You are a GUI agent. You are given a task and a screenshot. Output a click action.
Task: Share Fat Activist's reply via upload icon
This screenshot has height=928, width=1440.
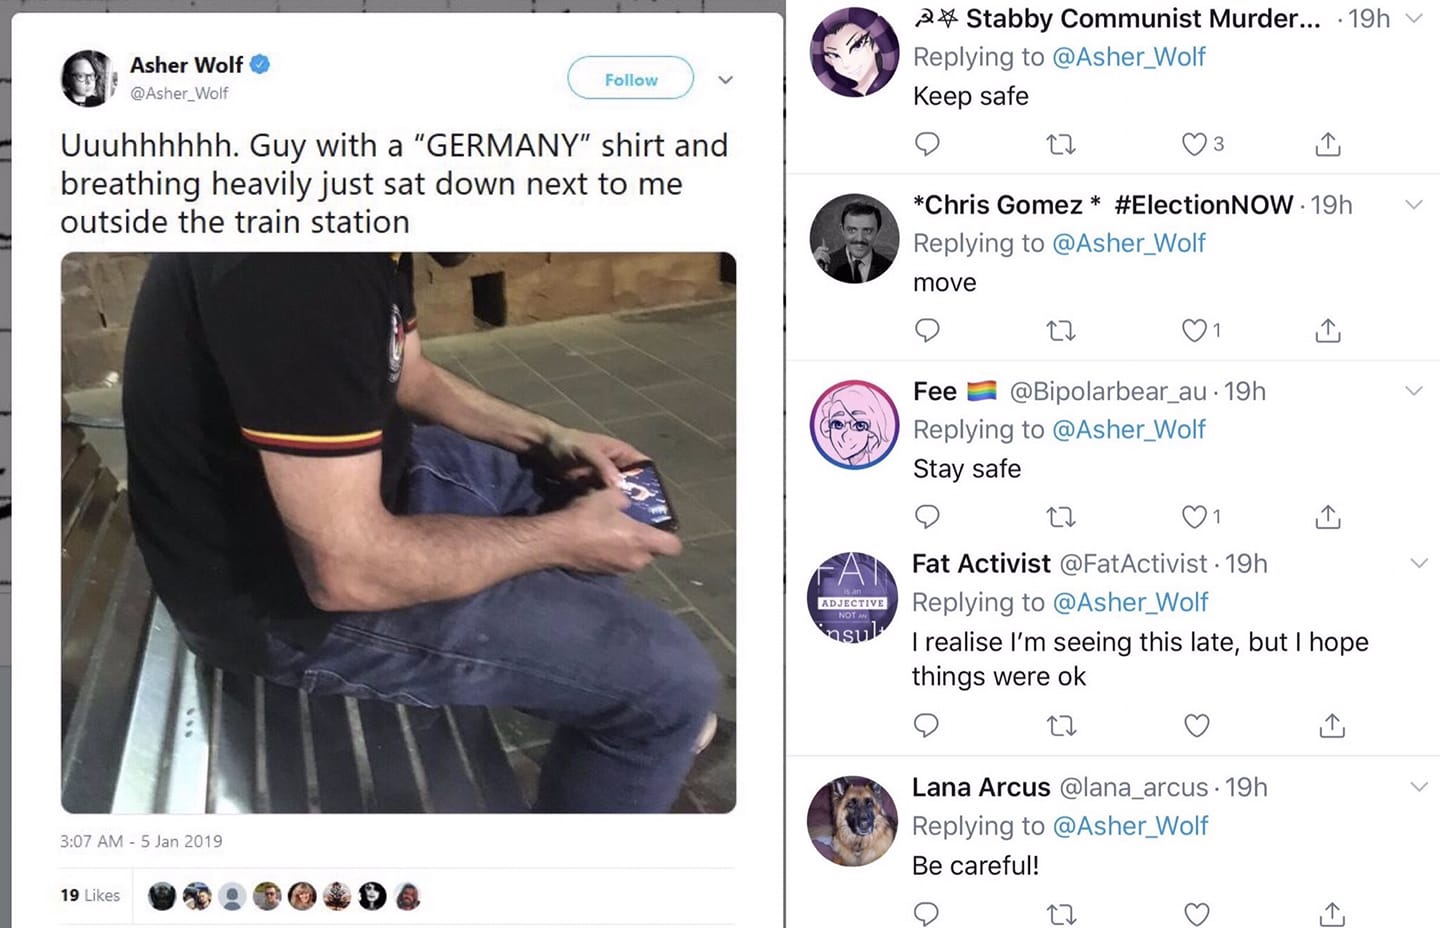[x=1331, y=725]
